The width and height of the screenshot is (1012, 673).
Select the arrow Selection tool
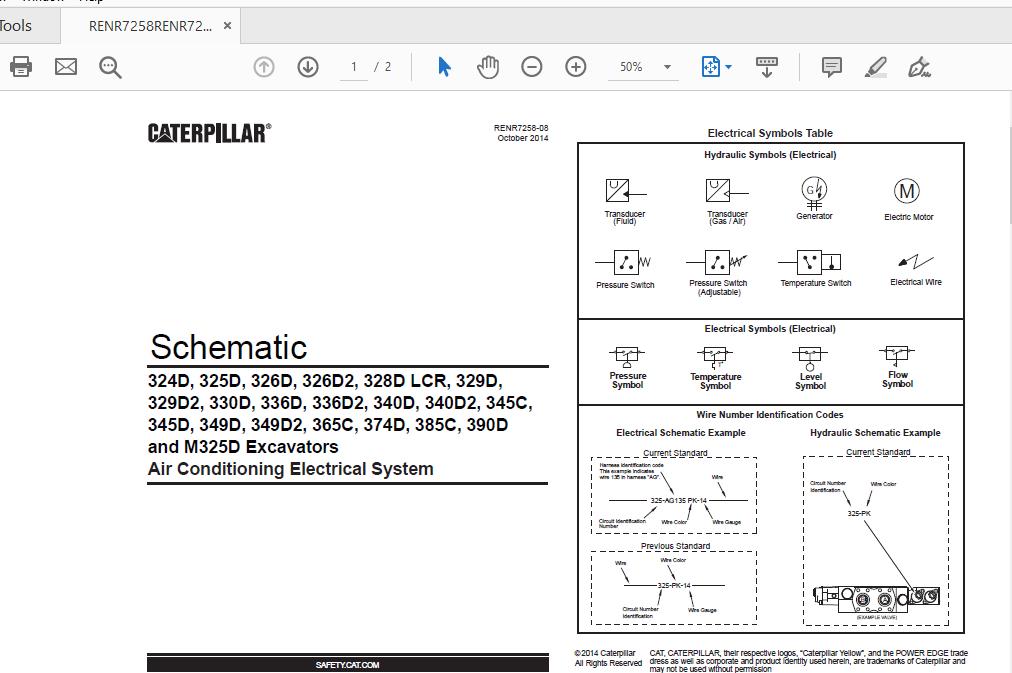444,66
